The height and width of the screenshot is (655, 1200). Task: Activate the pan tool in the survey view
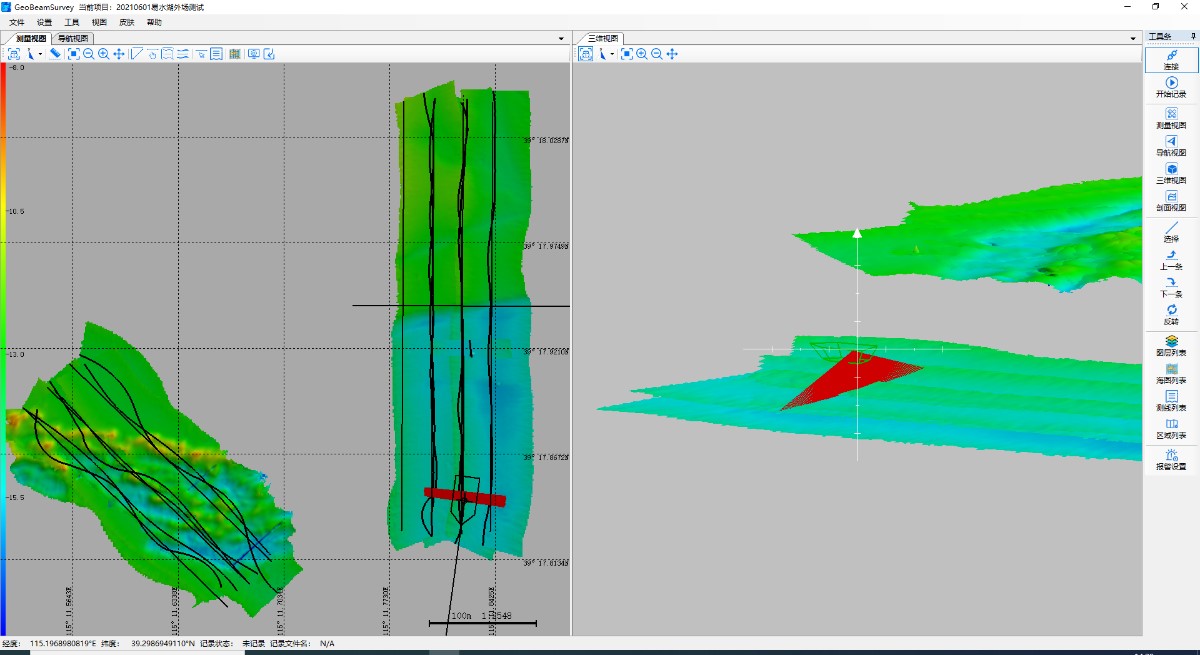coord(119,54)
